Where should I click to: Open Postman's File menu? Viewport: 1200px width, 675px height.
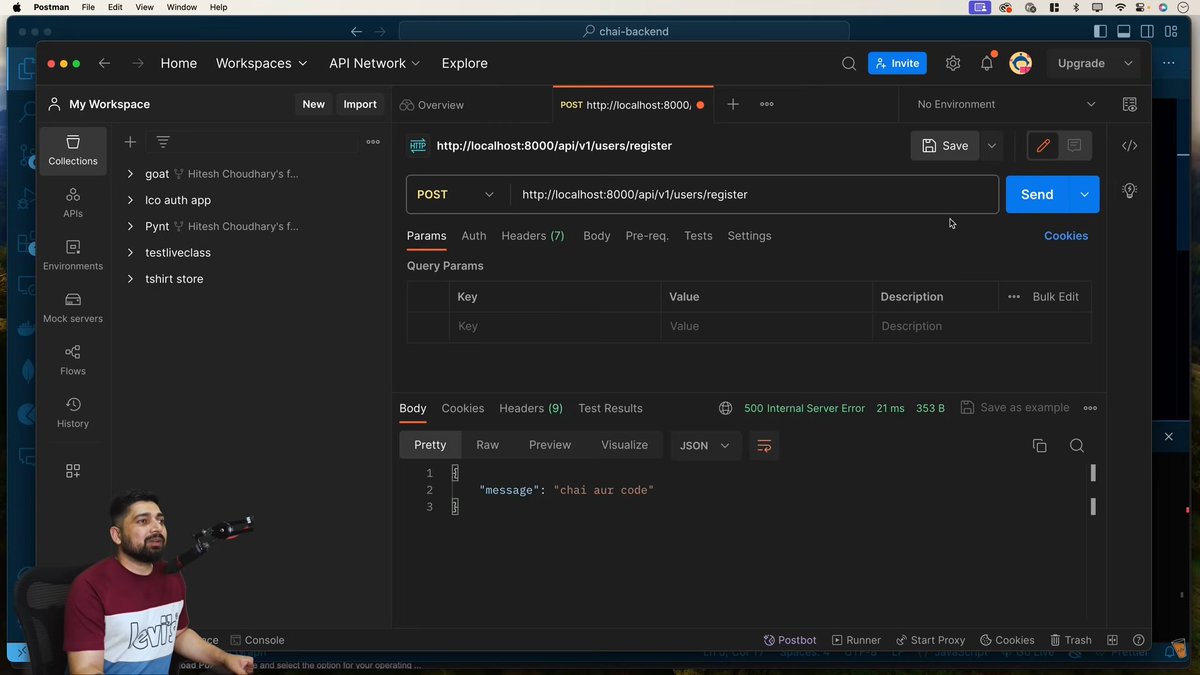[x=88, y=7]
